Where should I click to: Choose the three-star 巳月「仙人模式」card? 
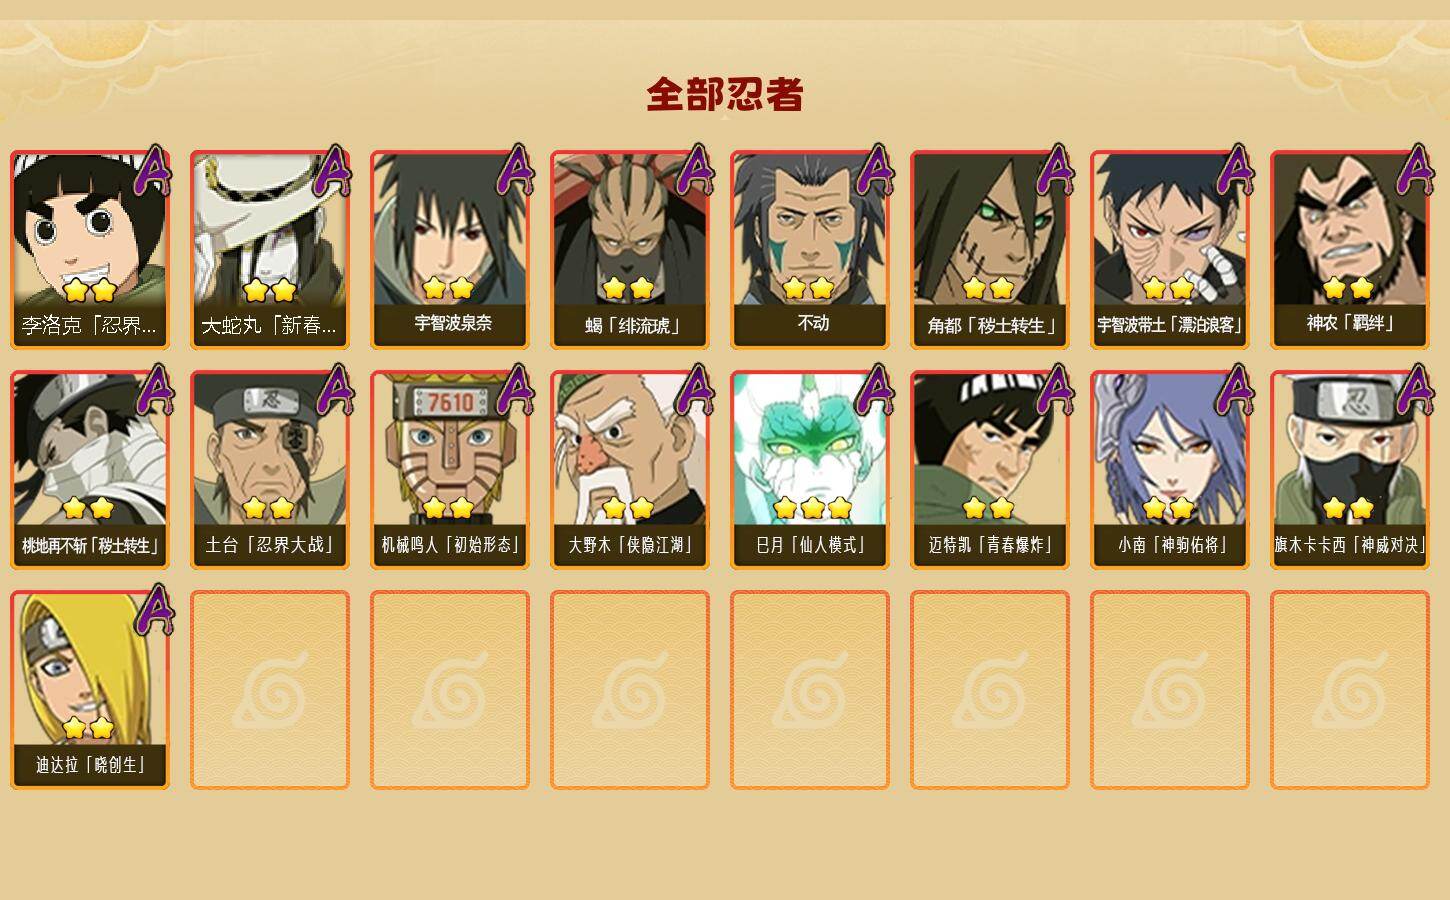click(810, 470)
